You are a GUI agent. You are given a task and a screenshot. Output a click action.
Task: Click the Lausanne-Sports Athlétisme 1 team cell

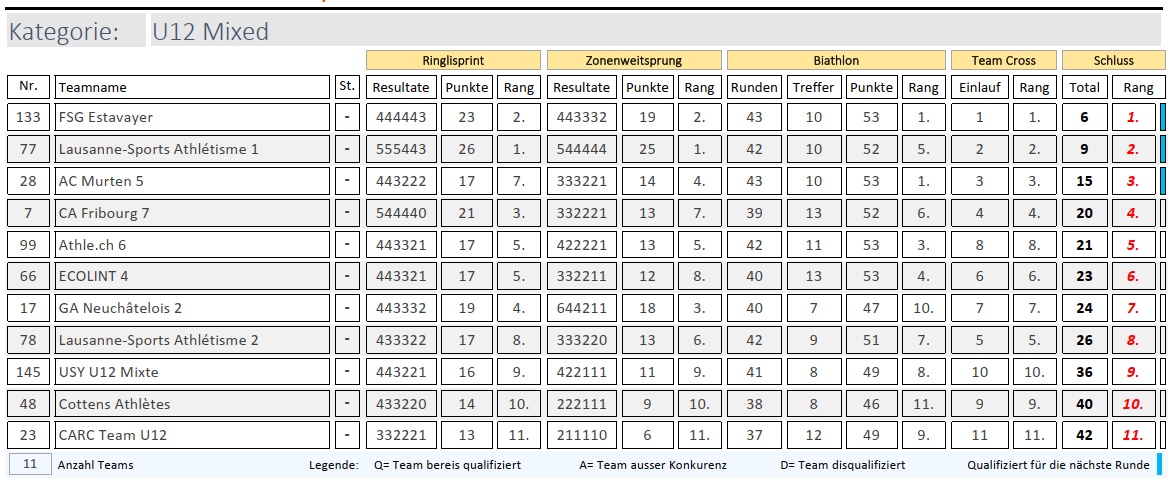[192, 149]
